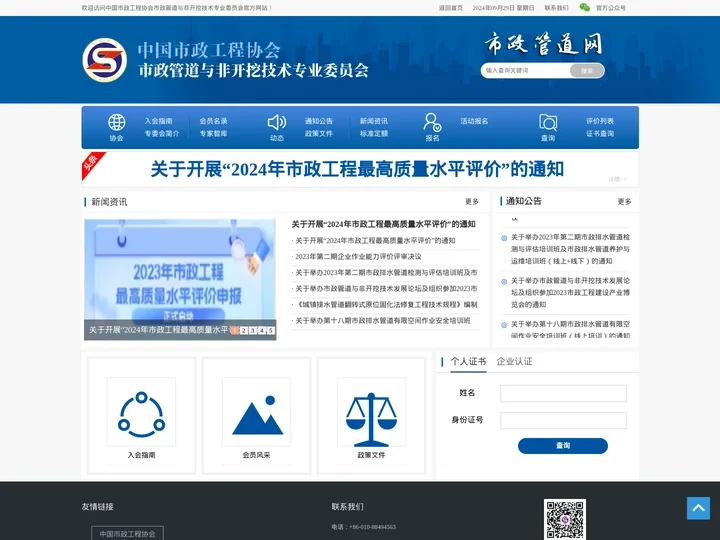Select slide 5 in the news carousel
Screen dimensions: 720x540
pos(270,331)
